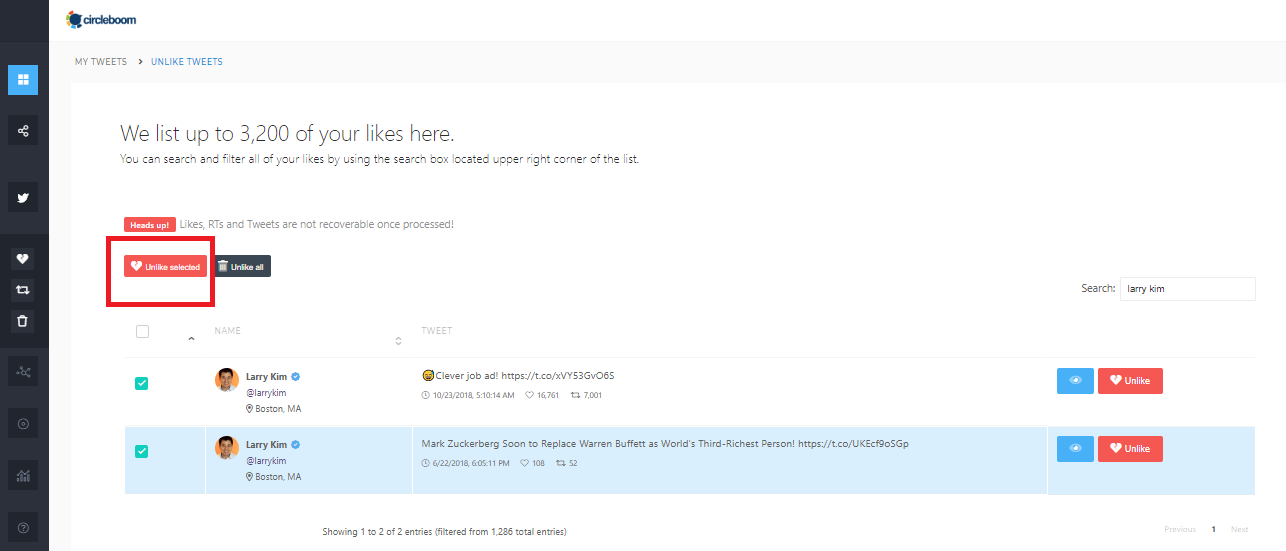The image size is (1286, 551).
Task: Open the network graph icon in sidebar
Action: (x=23, y=372)
